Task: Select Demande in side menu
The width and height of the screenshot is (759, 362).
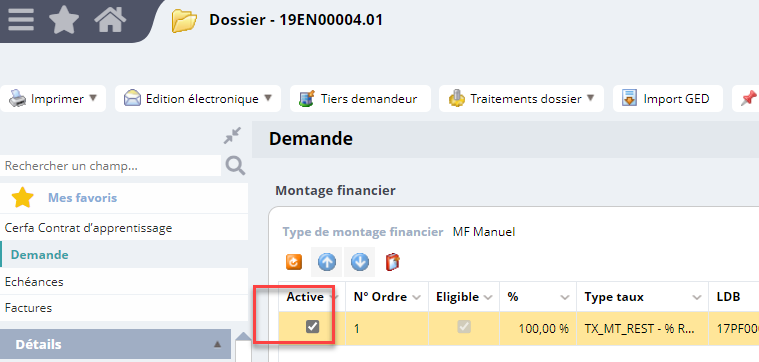Action: click(124, 255)
